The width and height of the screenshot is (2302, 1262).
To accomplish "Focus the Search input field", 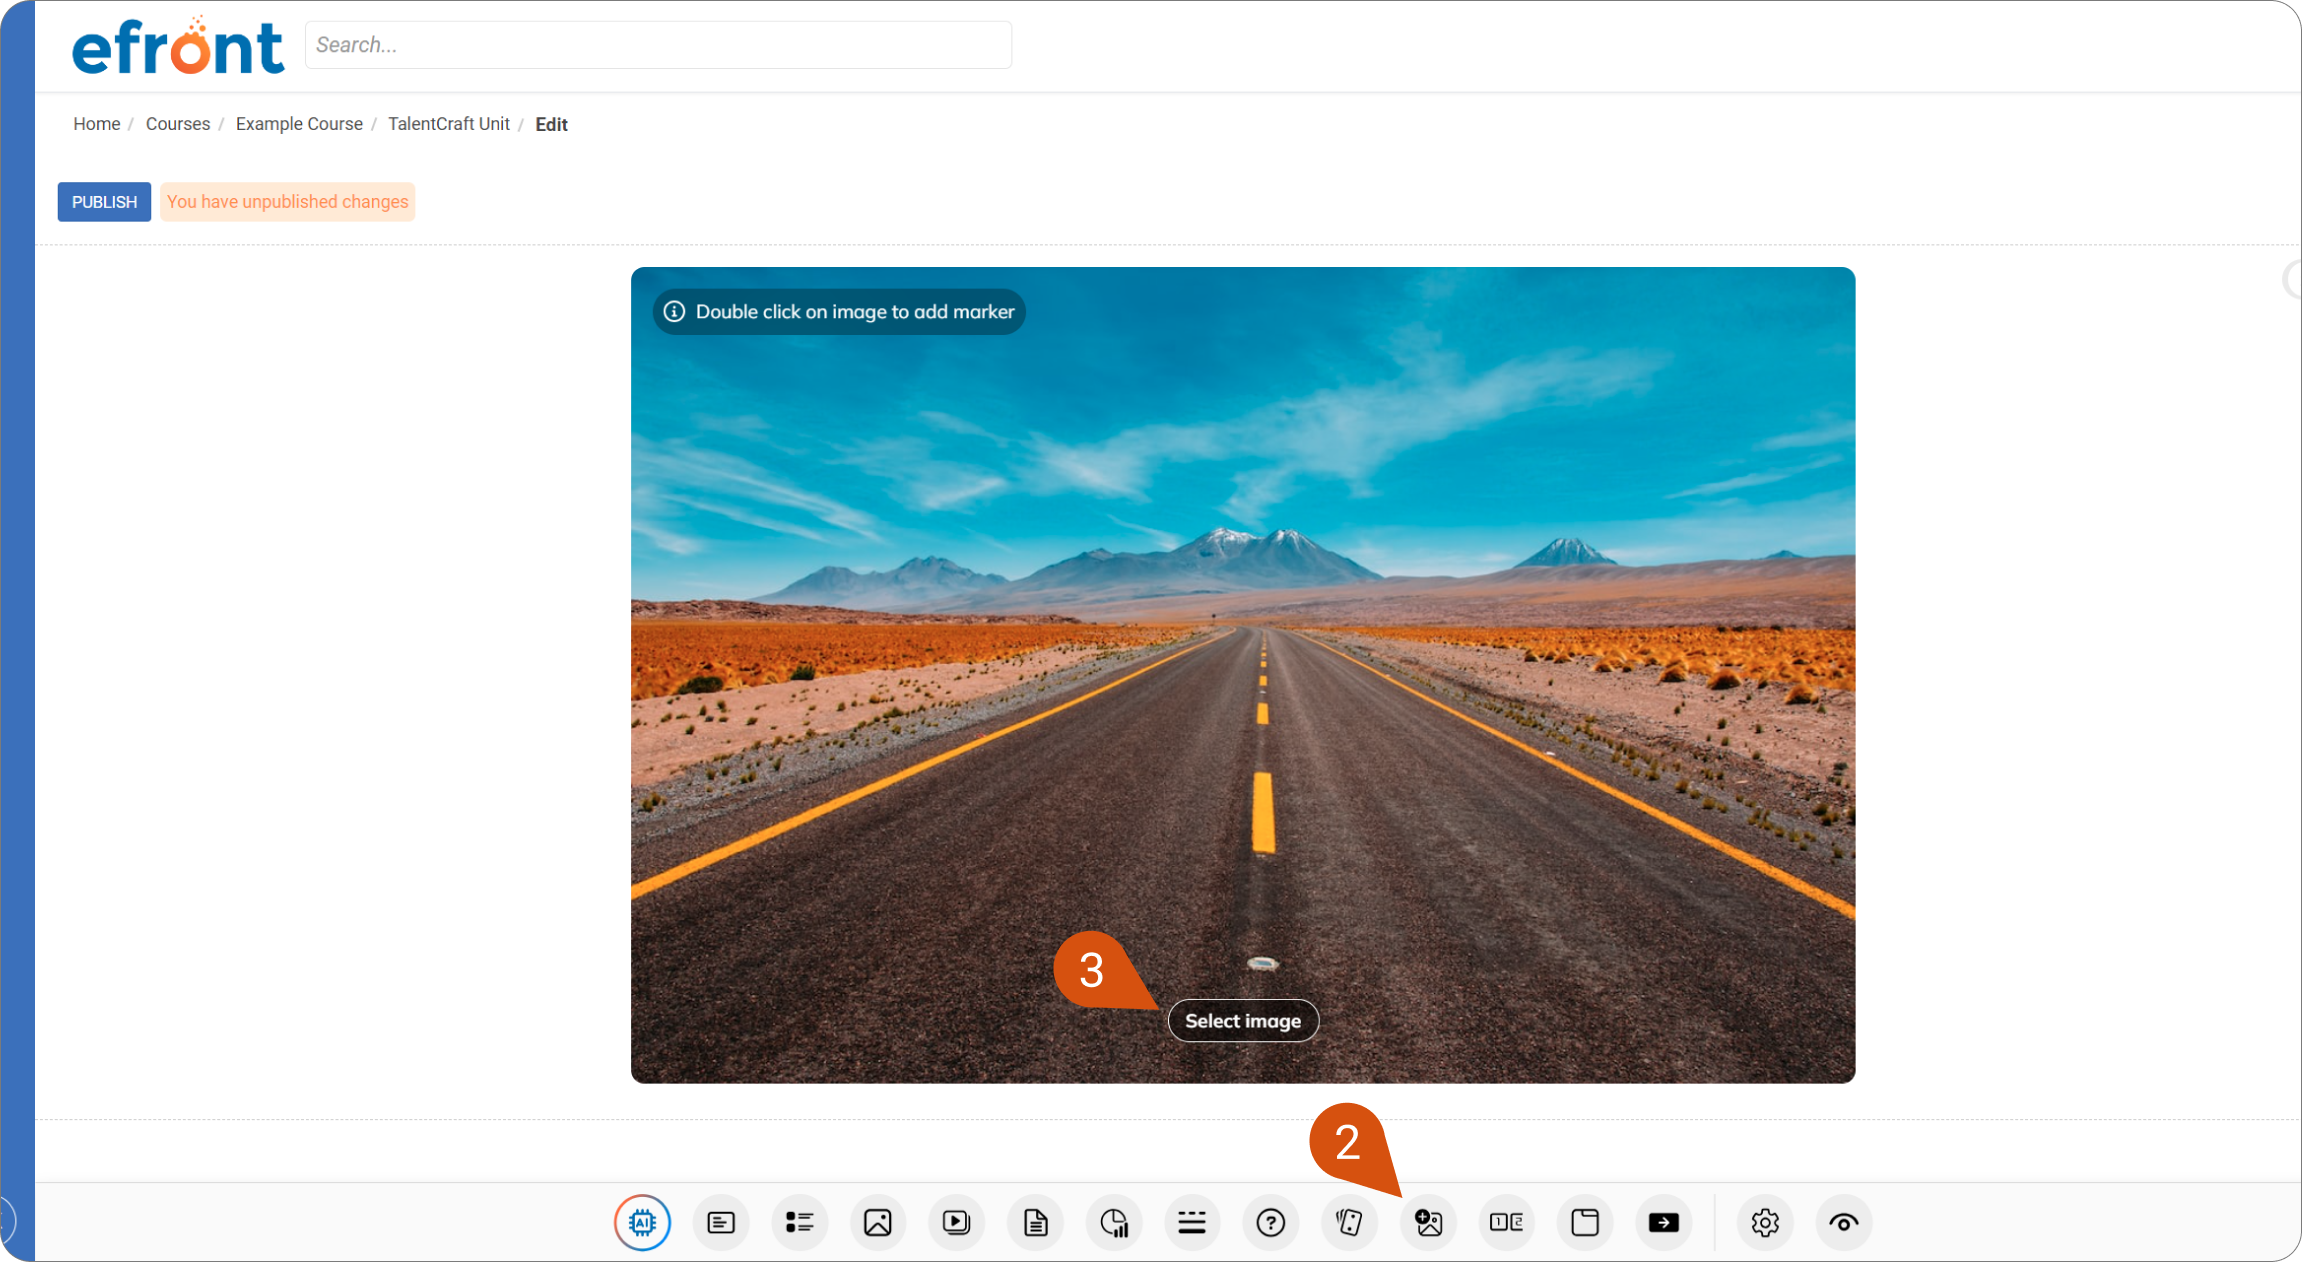I will tap(658, 45).
